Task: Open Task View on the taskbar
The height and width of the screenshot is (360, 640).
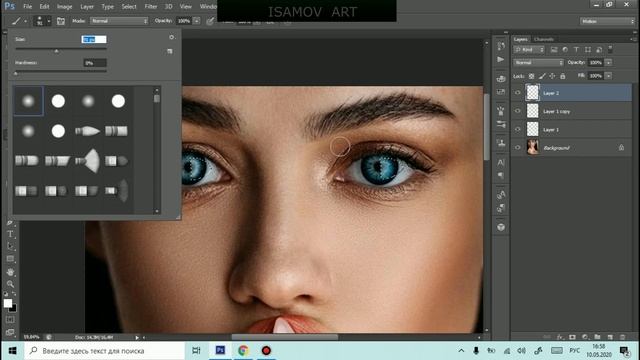Action: point(196,351)
